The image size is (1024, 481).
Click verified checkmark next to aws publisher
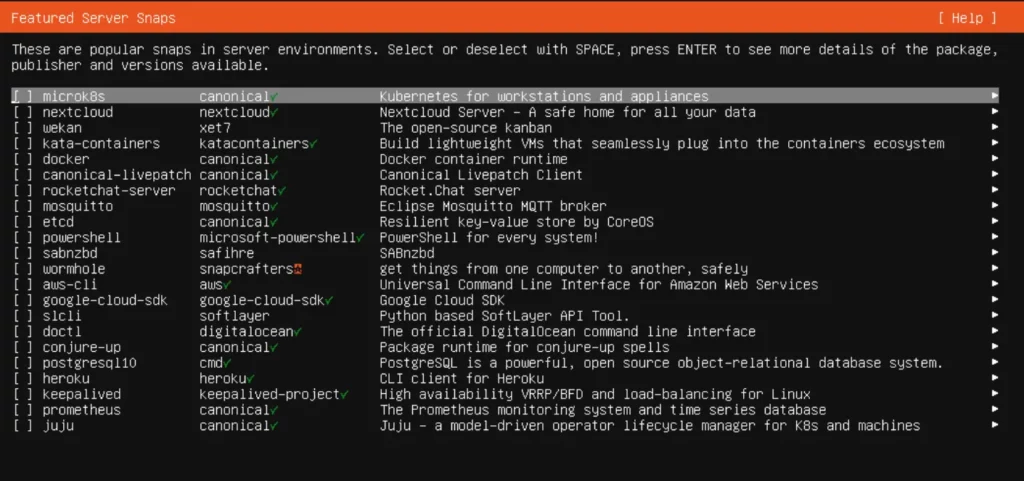(227, 285)
